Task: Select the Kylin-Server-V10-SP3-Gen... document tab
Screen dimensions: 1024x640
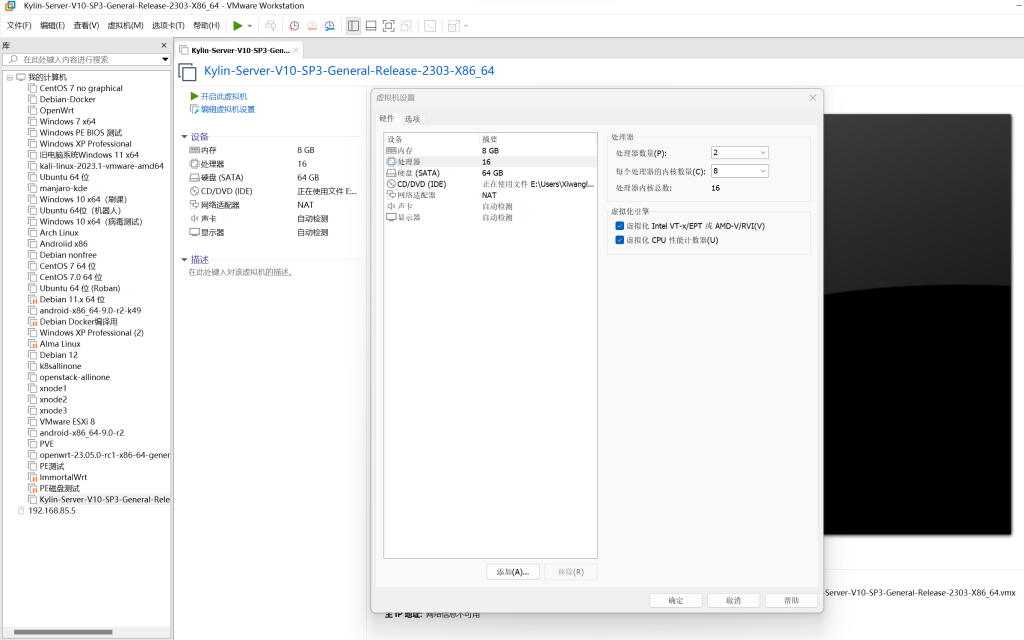Action: click(x=240, y=50)
